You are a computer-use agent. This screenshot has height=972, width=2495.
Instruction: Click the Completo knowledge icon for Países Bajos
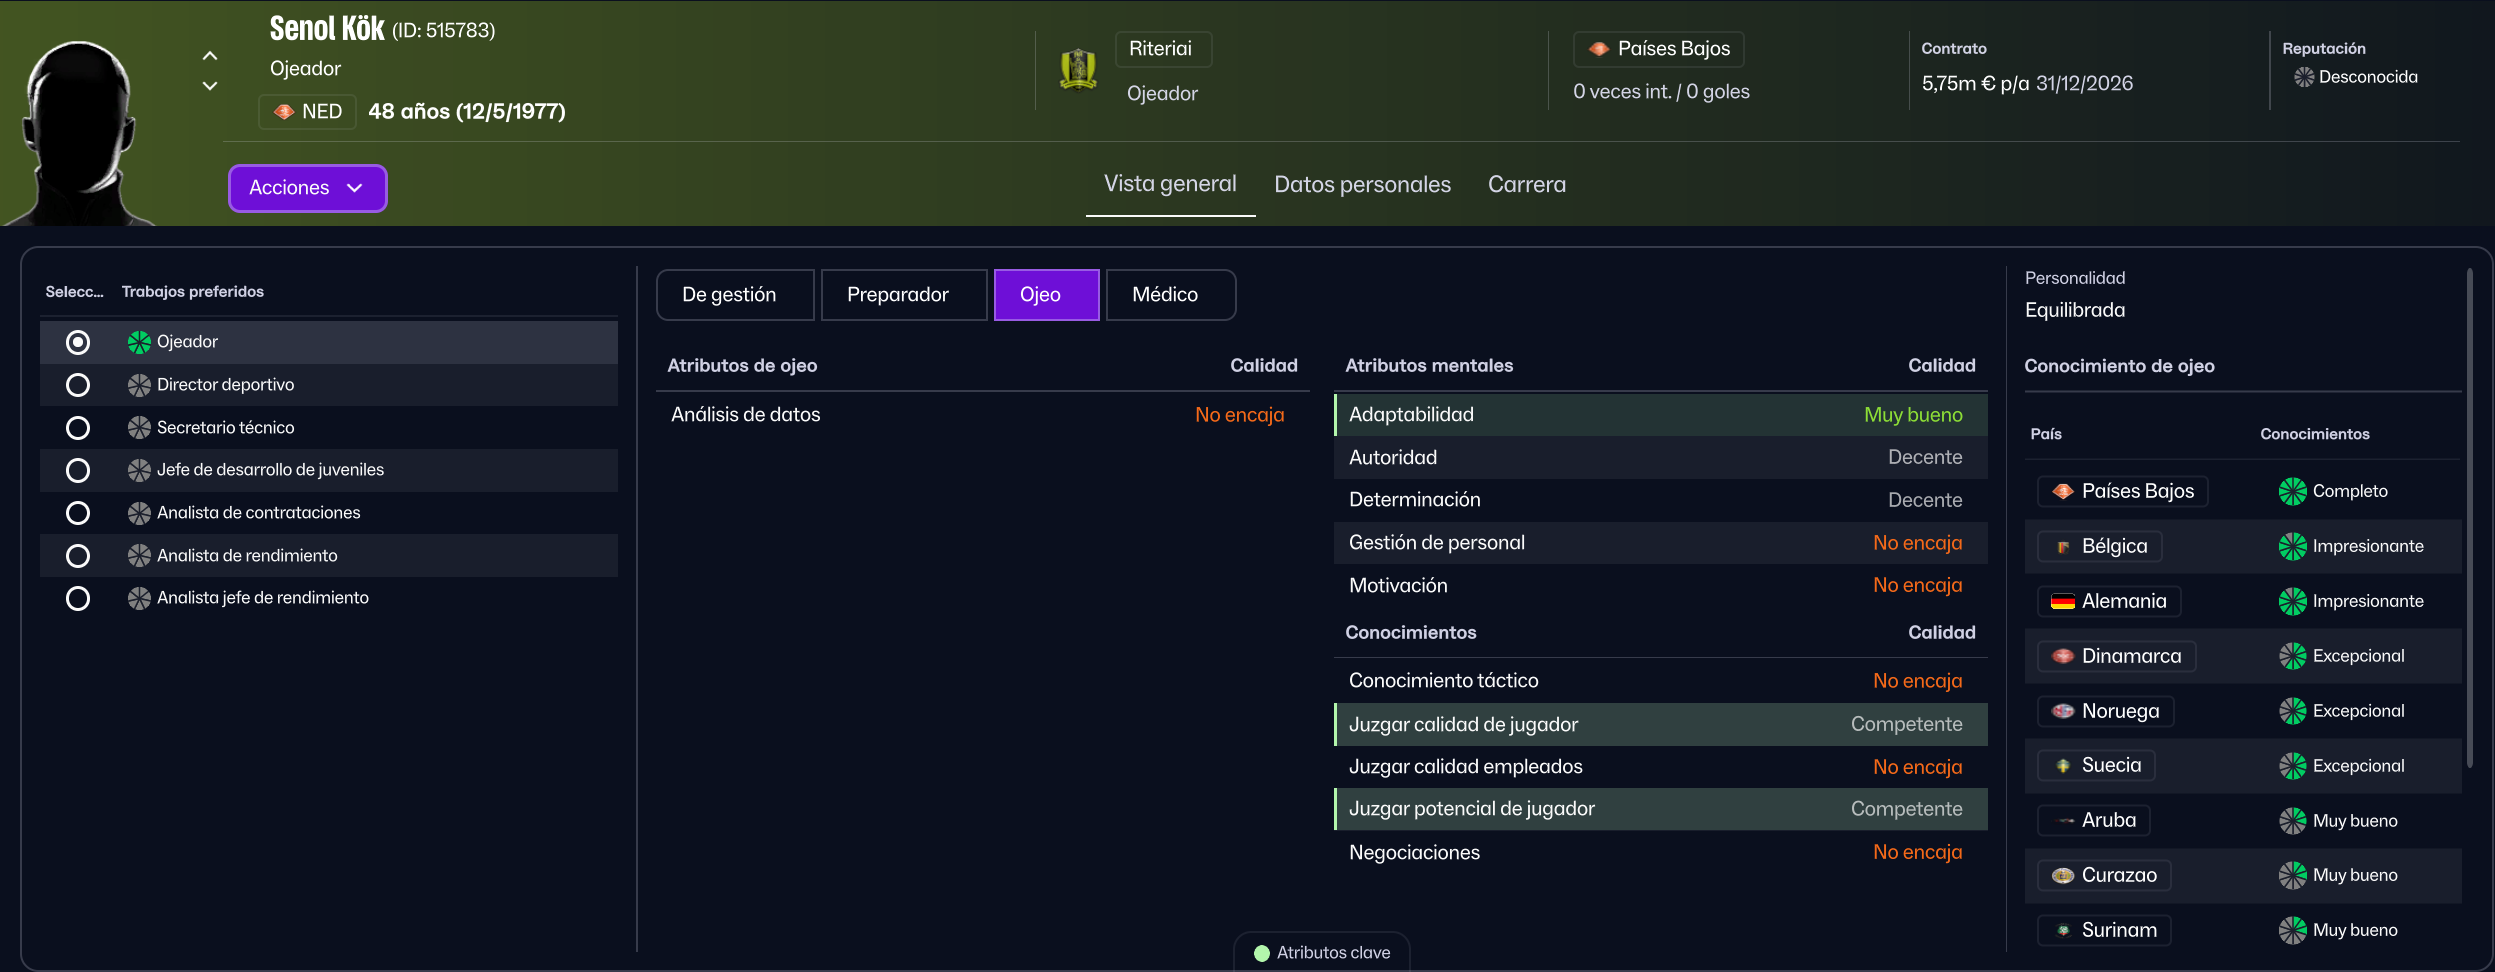pos(2293,491)
